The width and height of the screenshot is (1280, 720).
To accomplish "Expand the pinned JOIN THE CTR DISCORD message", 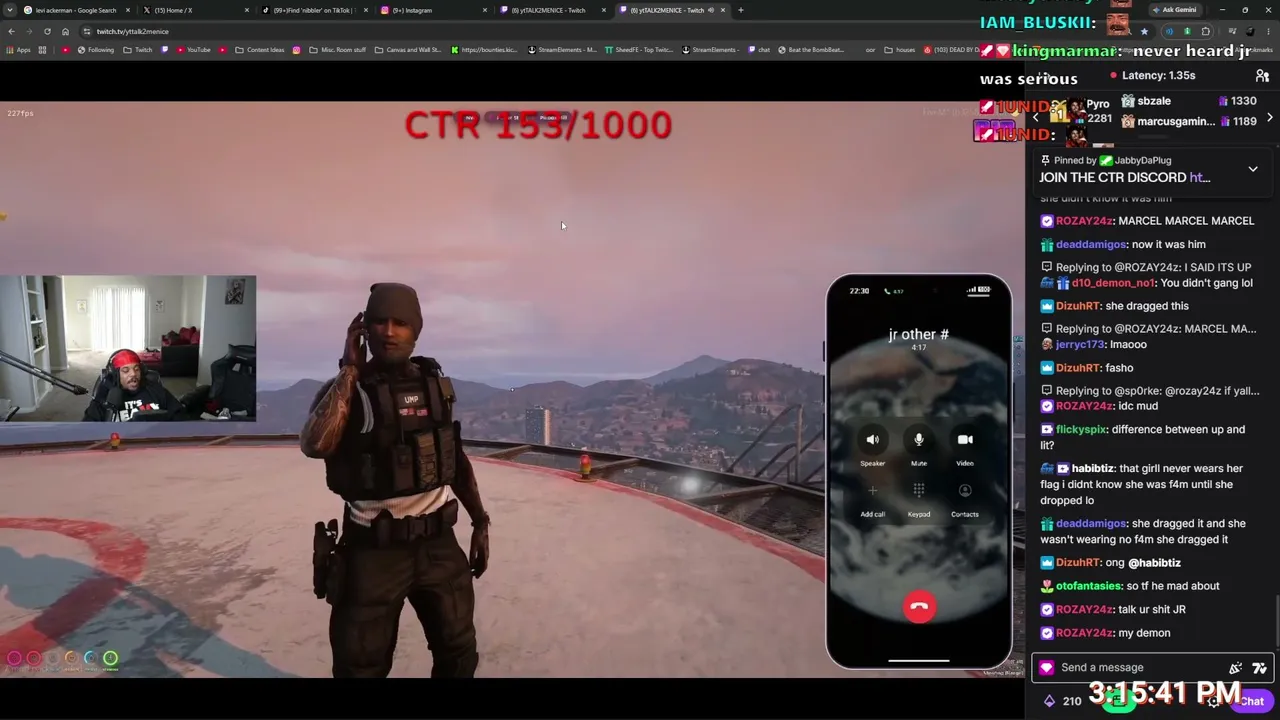I will point(1253,169).
